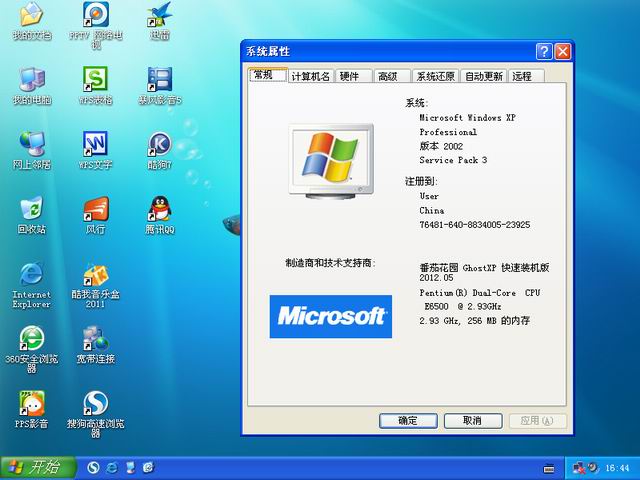Click the Microsoft logo banner
The height and width of the screenshot is (480, 640).
click(x=331, y=316)
